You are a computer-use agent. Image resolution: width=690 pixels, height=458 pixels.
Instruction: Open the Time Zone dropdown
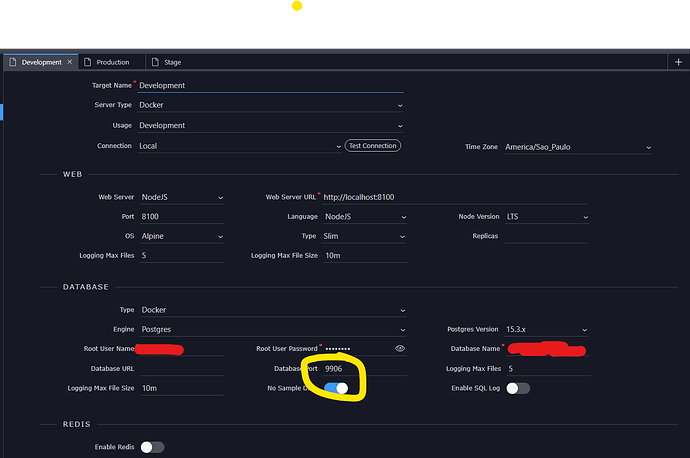click(578, 147)
